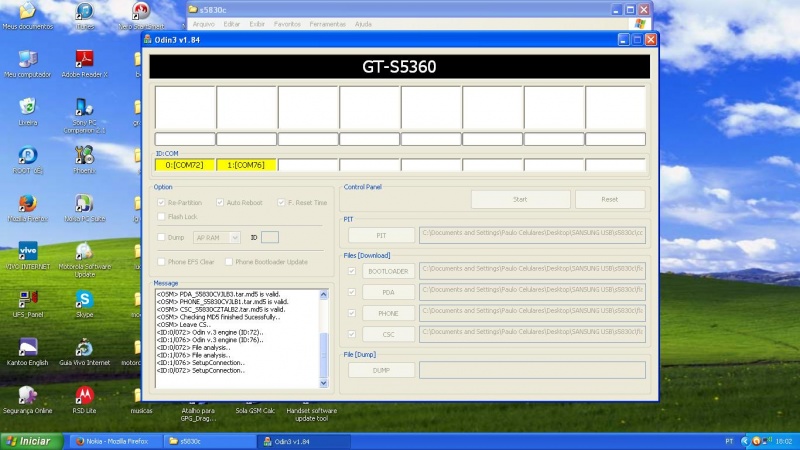The image size is (800, 450).
Task: Open the Kantoo English shortcut
Action: (28, 352)
